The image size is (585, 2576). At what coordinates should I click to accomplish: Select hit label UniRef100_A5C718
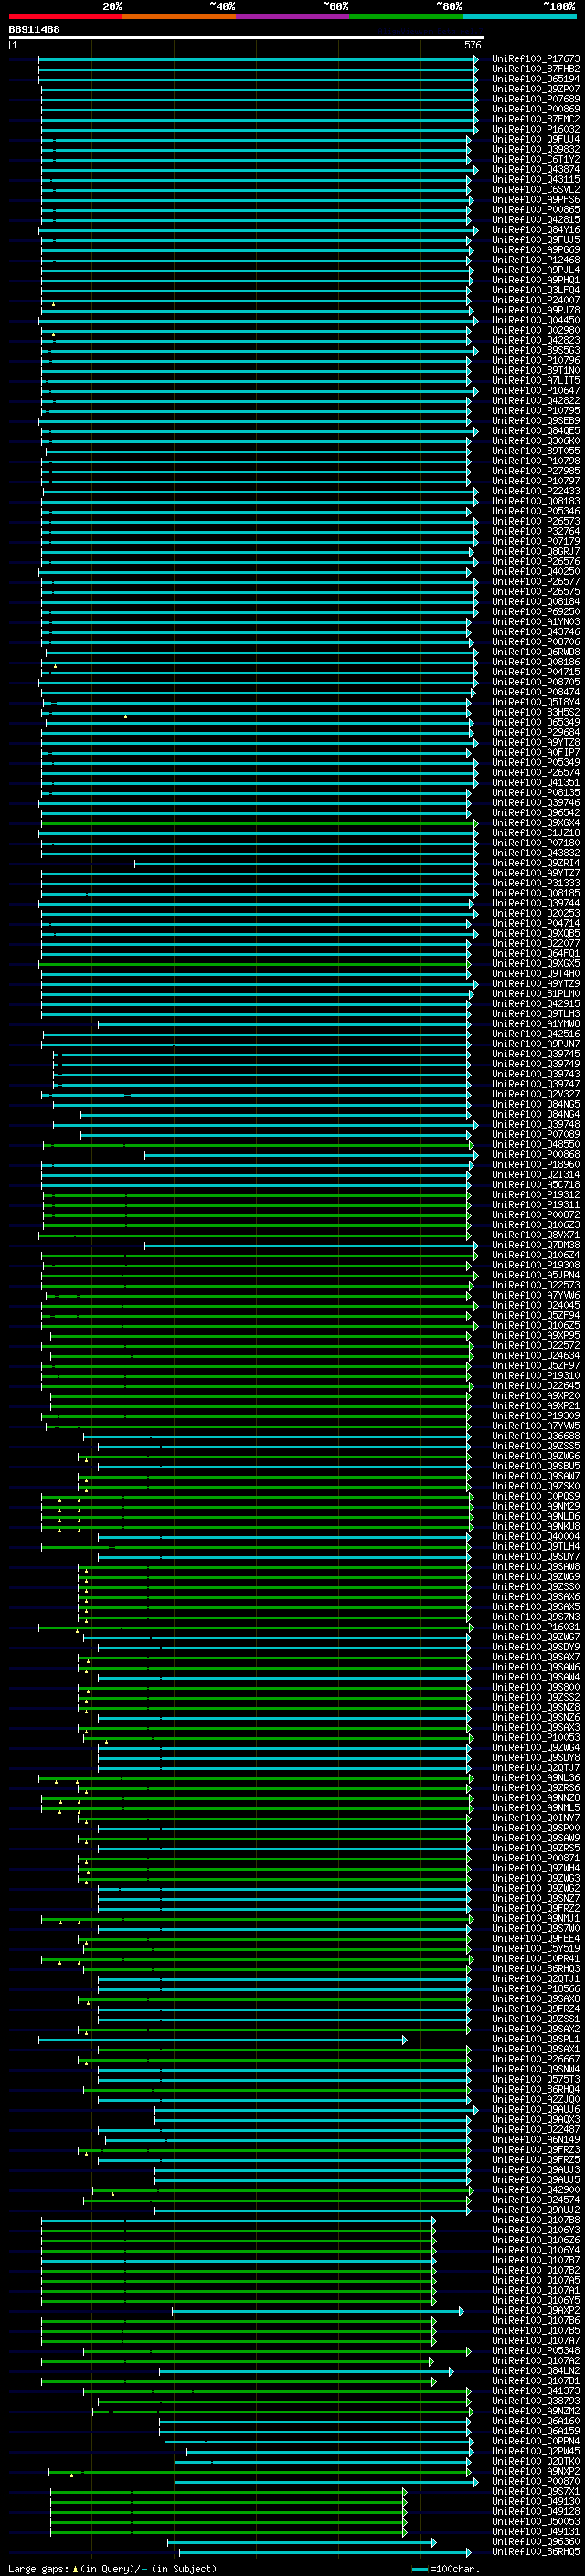[536, 1184]
